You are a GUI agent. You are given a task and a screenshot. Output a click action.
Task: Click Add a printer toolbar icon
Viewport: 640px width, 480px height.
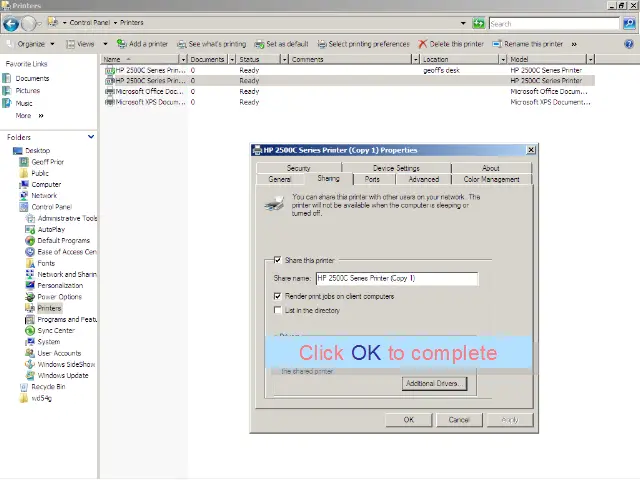[142, 44]
